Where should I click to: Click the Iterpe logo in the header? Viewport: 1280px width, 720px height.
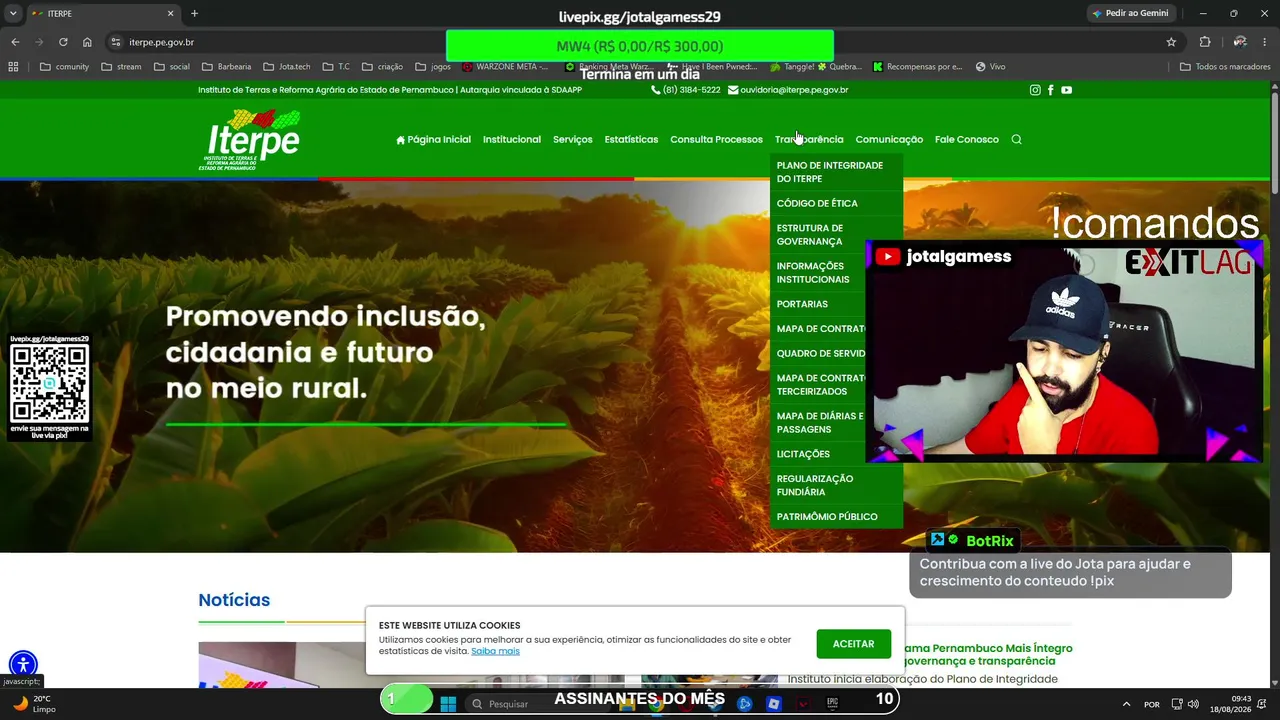[x=251, y=139]
